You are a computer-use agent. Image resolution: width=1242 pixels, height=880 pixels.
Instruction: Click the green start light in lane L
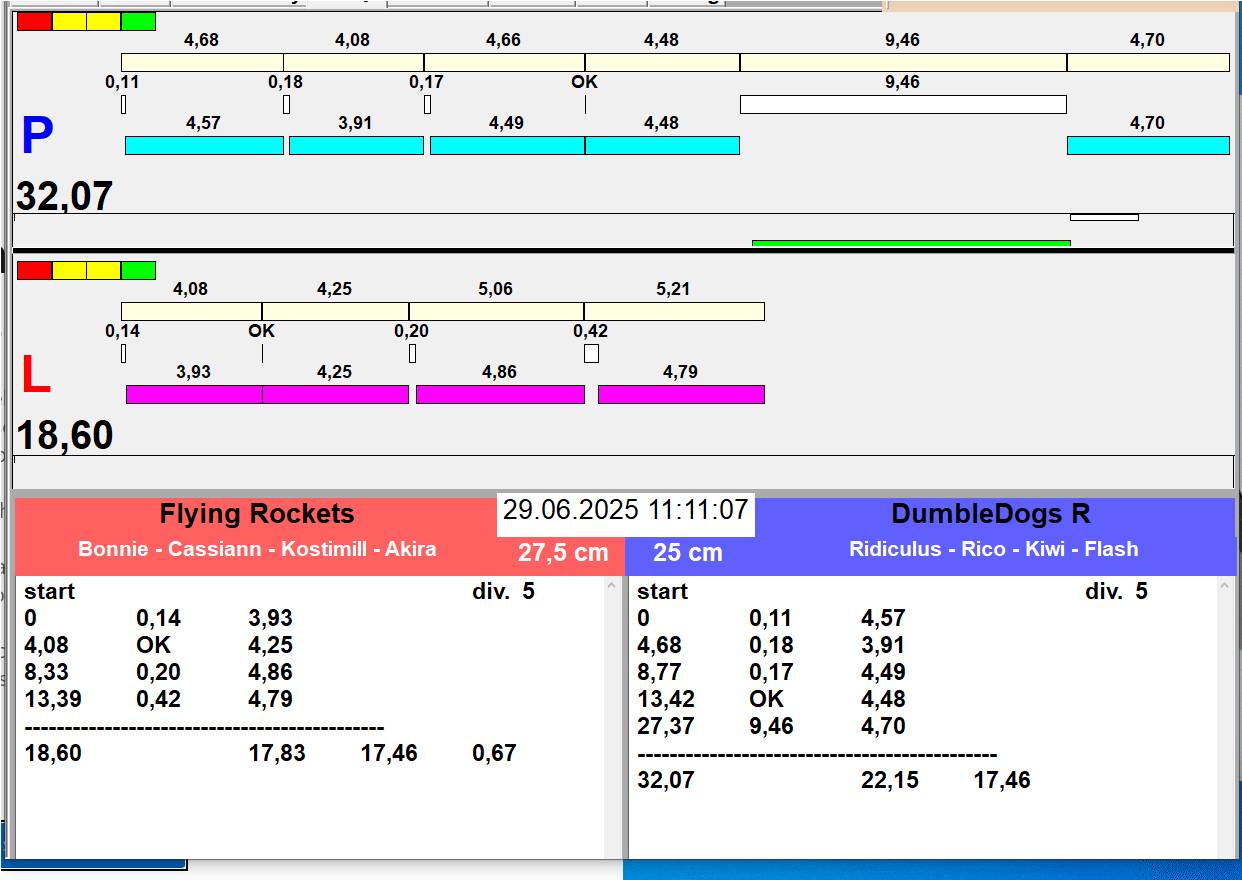click(138, 270)
